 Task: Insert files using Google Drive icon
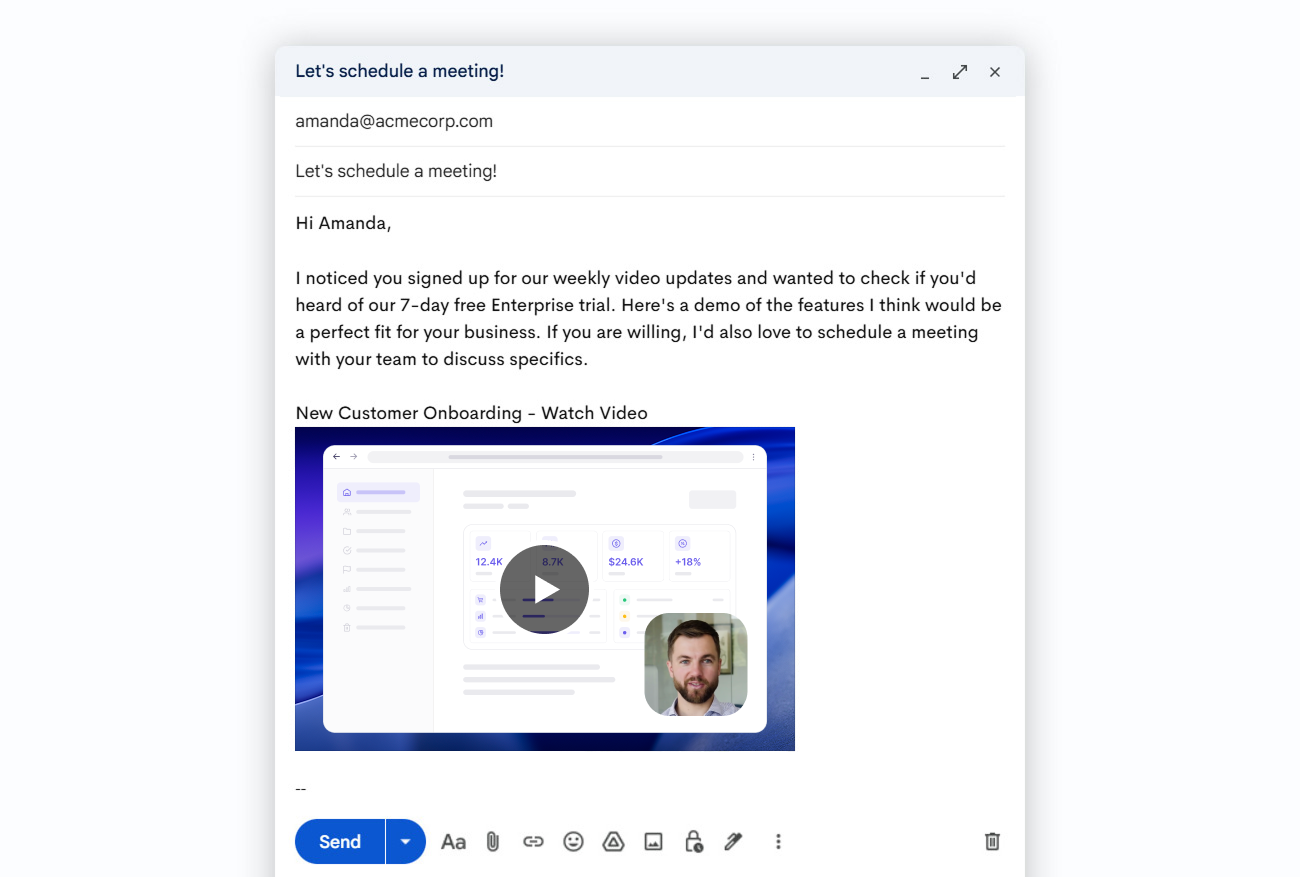pyautogui.click(x=613, y=842)
